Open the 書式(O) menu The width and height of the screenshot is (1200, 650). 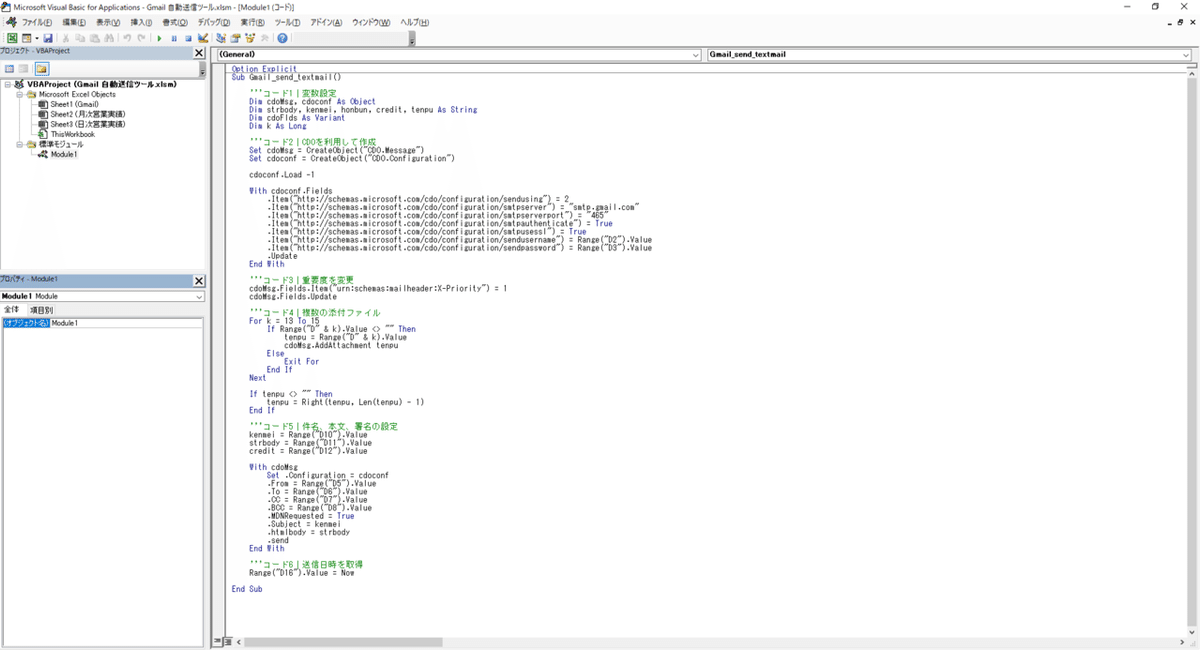[175, 22]
